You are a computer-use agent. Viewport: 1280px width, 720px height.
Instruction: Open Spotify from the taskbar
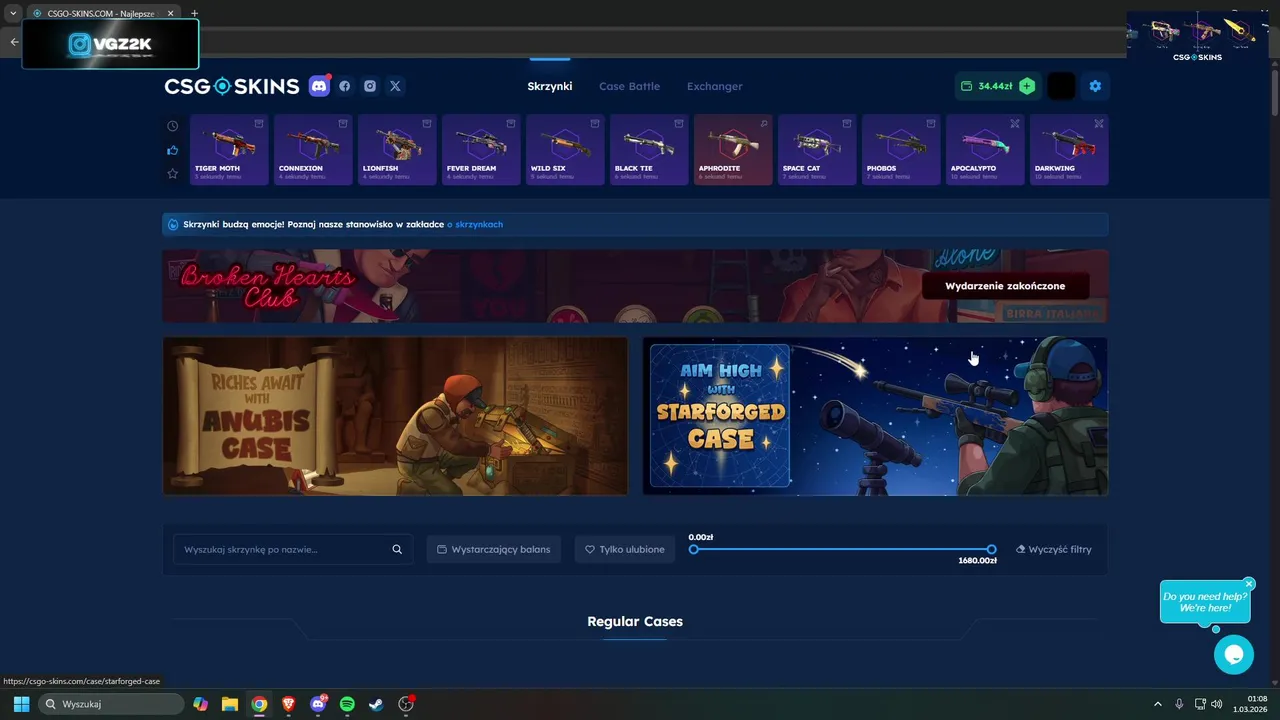pos(347,704)
